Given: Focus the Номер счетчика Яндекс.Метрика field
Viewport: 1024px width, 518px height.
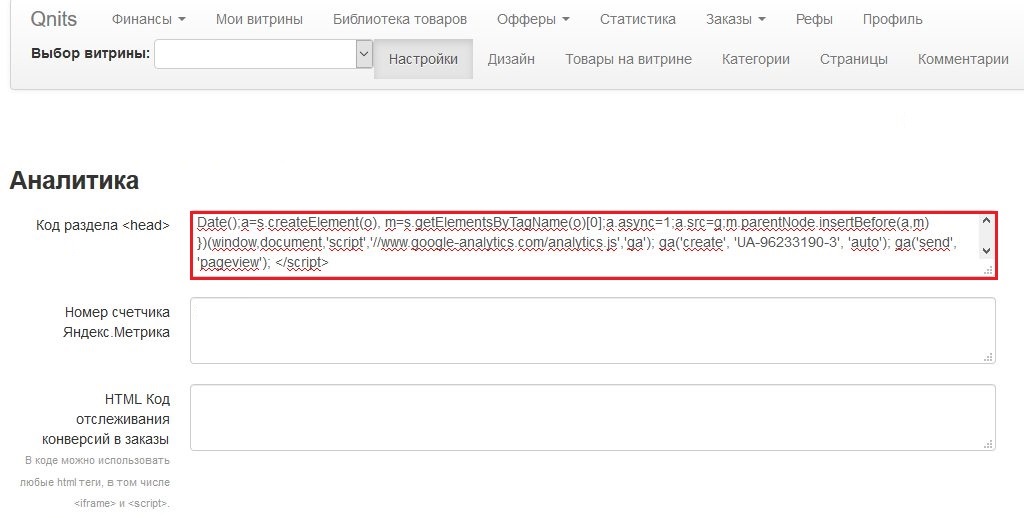Looking at the screenshot, I should [x=593, y=331].
